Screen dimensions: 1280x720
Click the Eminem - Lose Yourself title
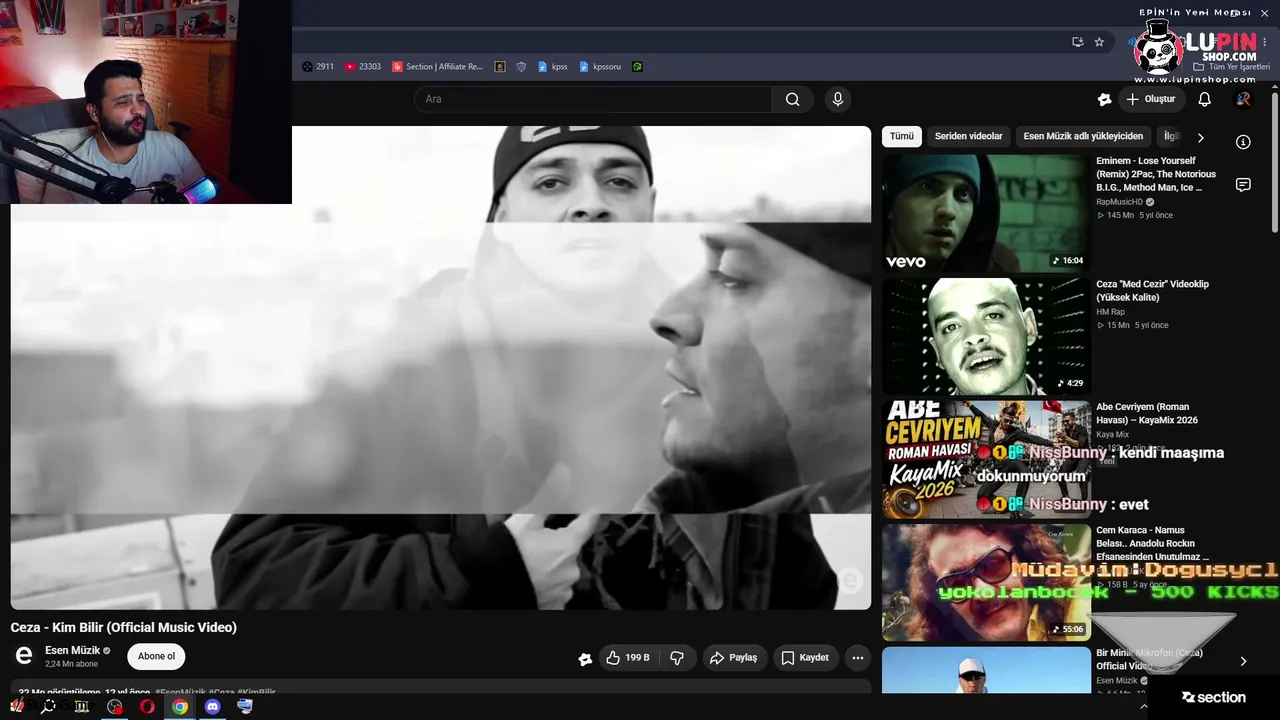pos(1156,174)
